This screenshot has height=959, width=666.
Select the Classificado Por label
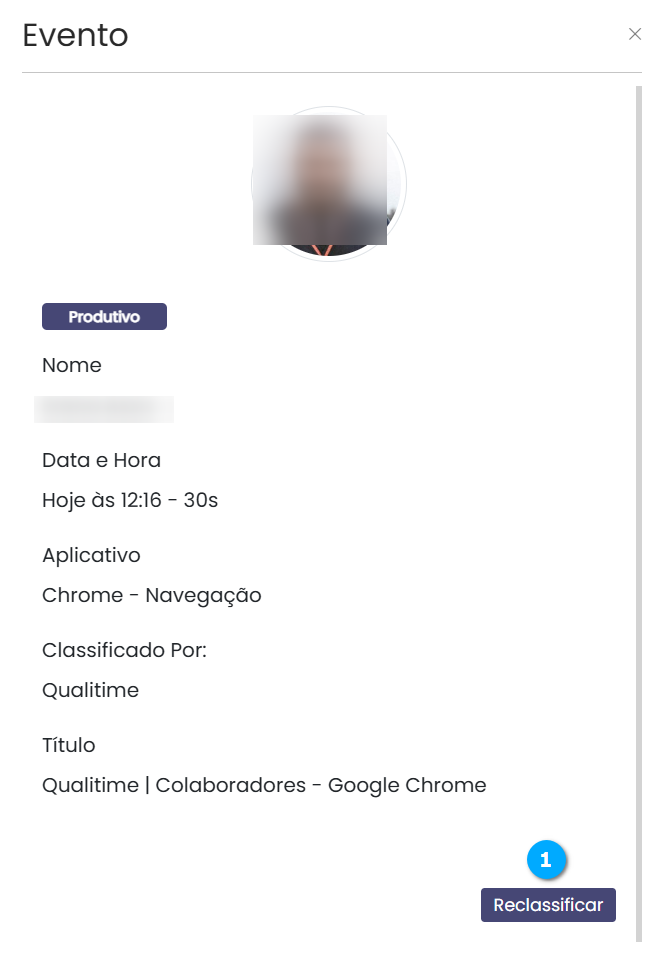point(124,651)
